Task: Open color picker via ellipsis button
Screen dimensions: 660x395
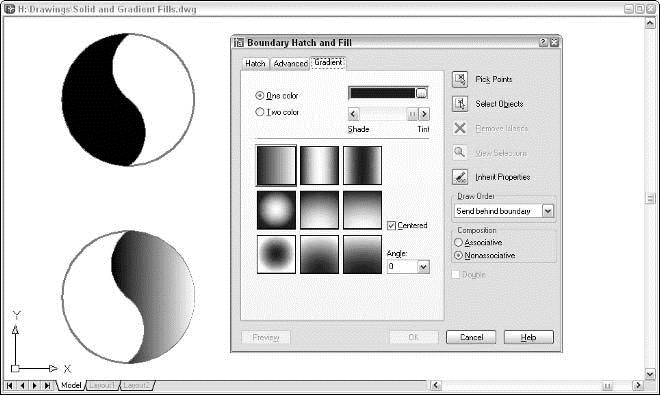Action: coord(421,93)
